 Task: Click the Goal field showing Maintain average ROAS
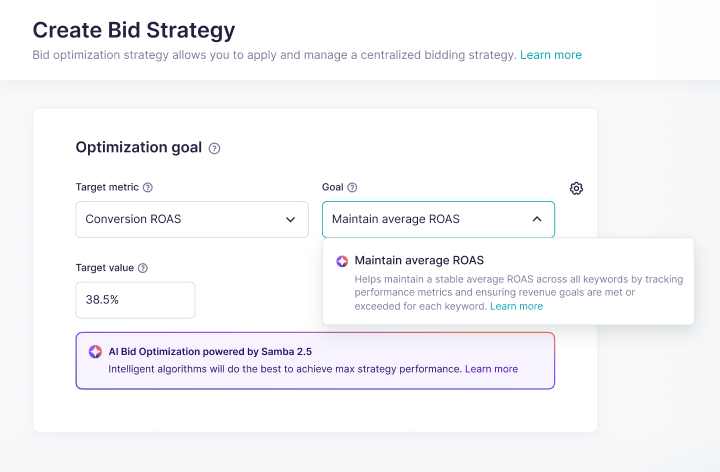coord(420,219)
